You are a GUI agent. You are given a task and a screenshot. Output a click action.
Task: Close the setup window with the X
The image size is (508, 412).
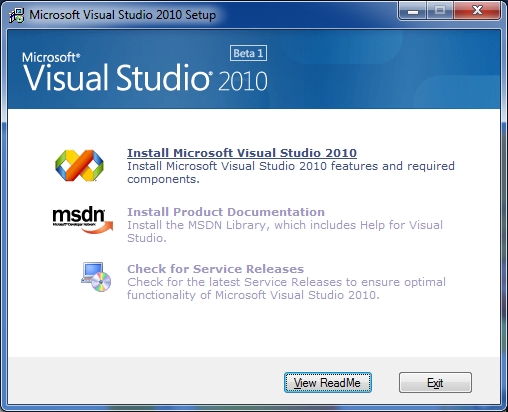[x=477, y=11]
